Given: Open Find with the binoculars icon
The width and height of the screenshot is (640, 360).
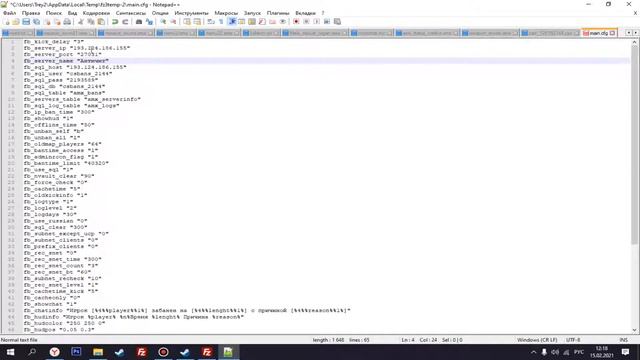Looking at the screenshot, I should point(139,22).
